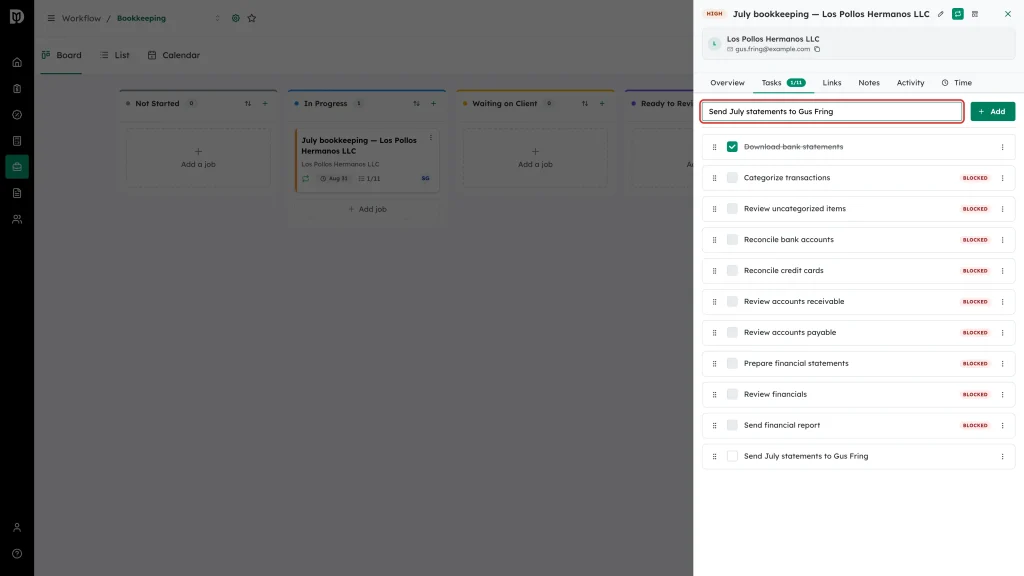Sort the In Progress column

pyautogui.click(x=416, y=103)
